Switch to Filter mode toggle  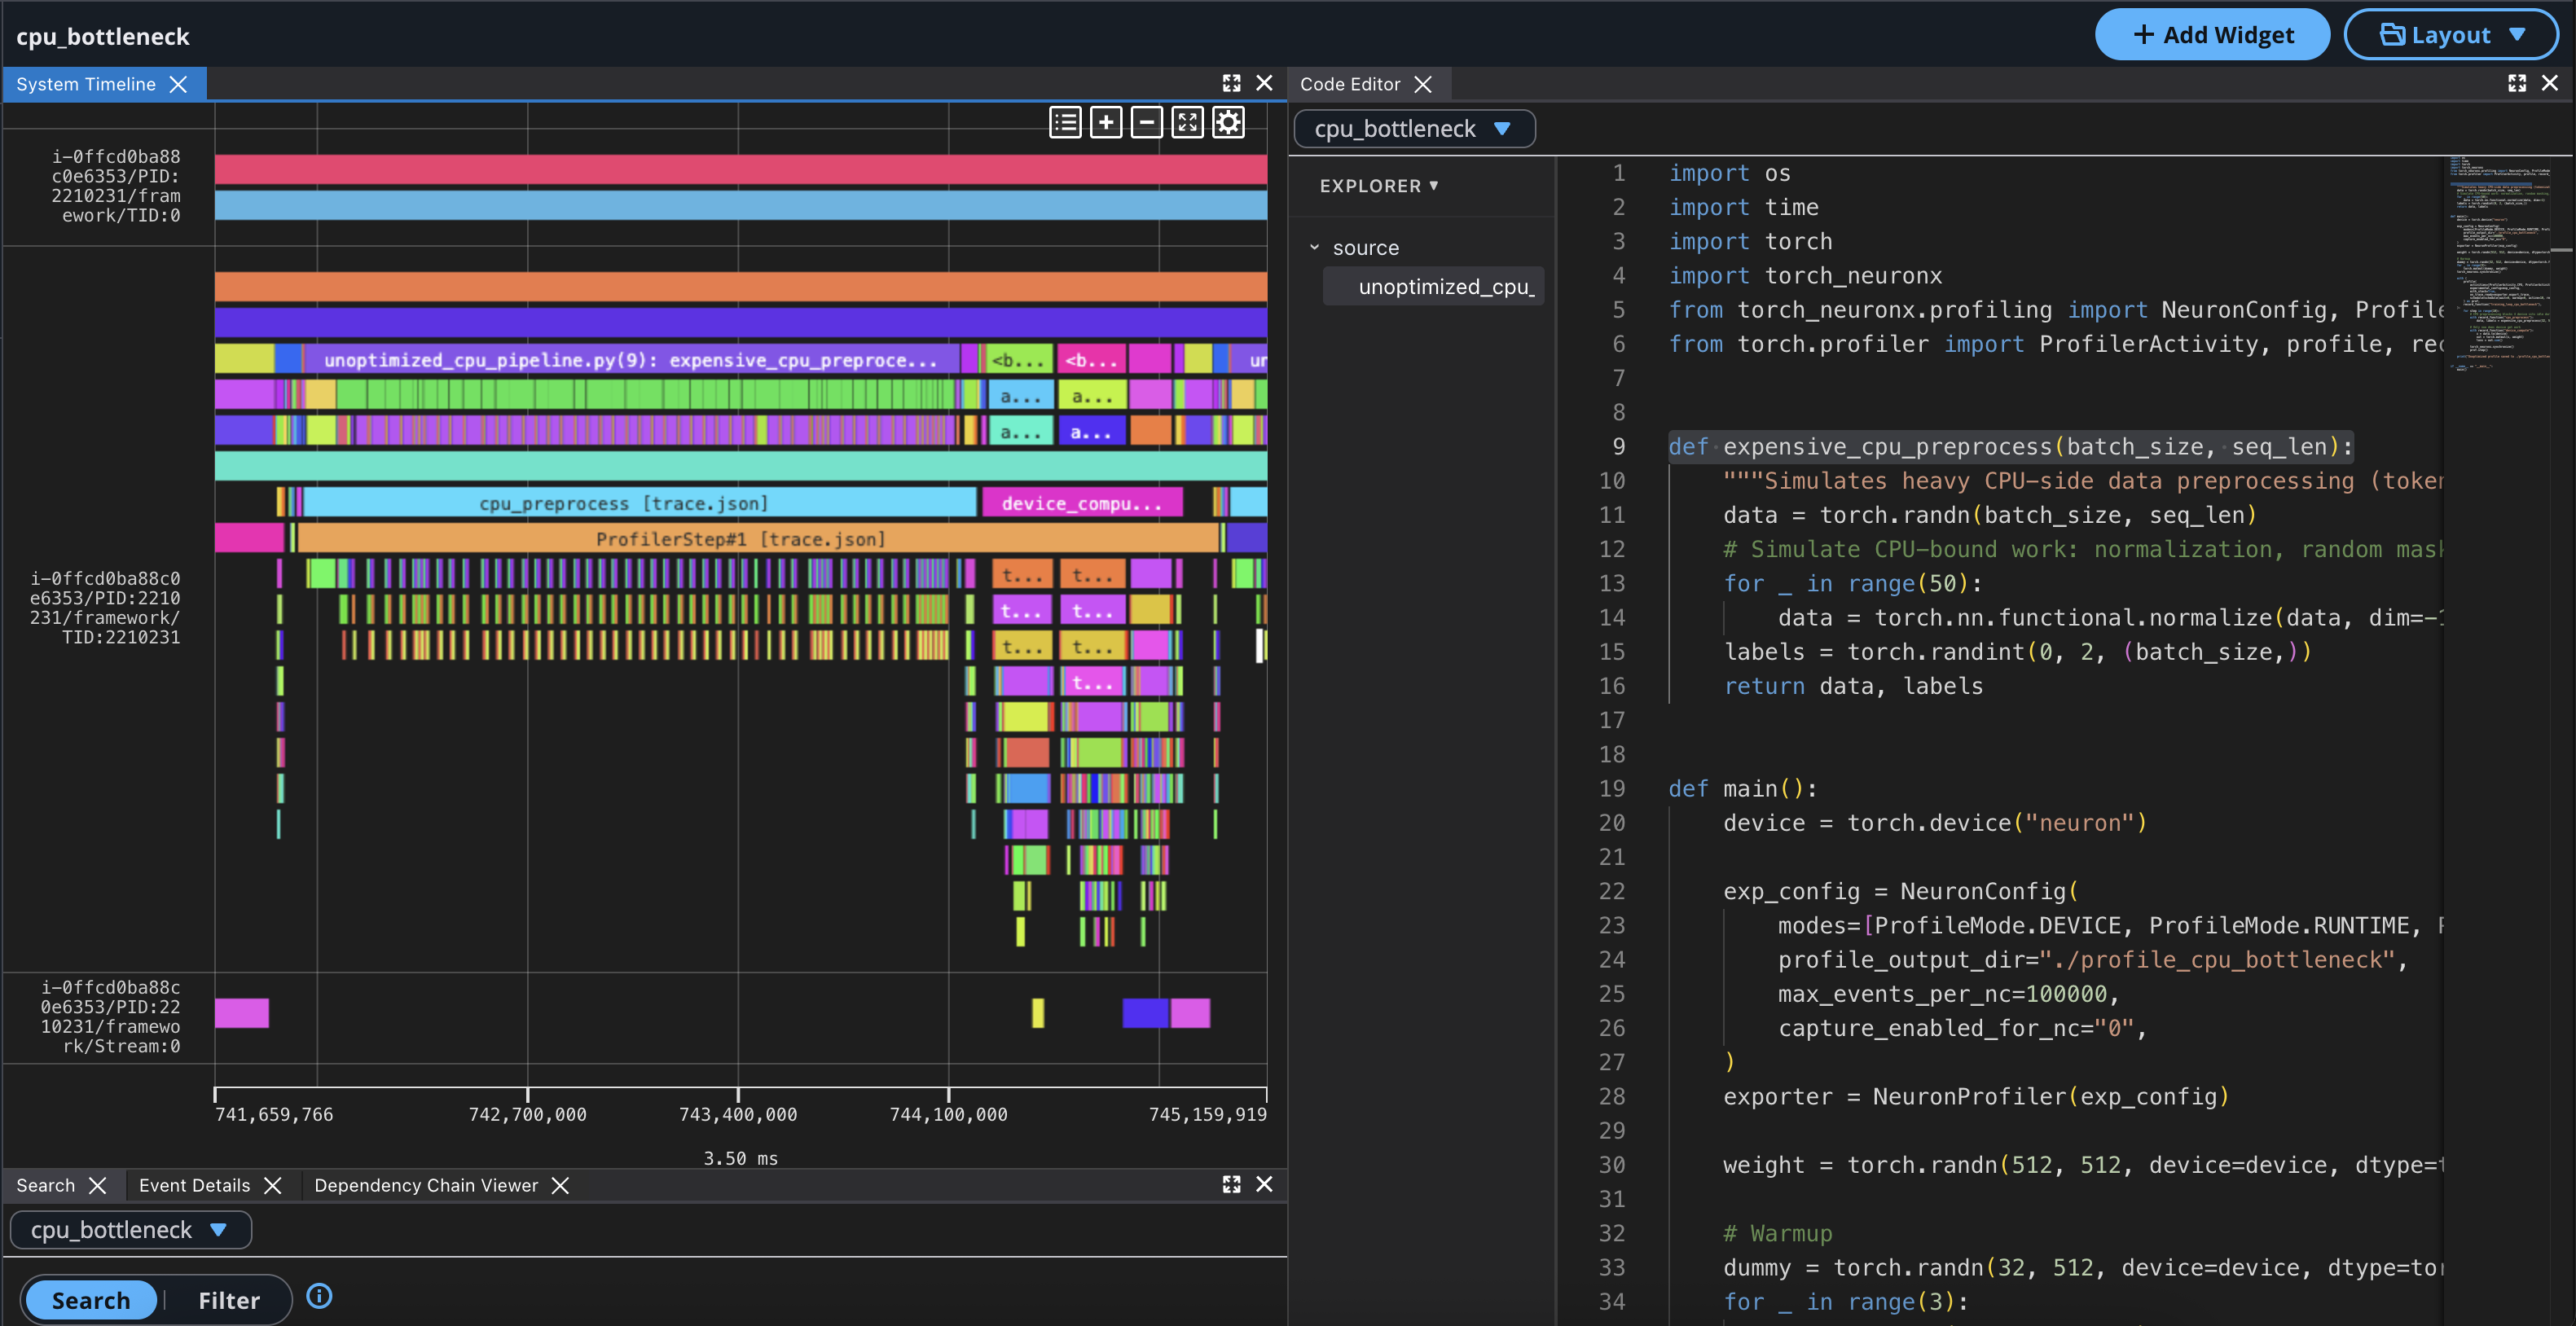tap(229, 1300)
